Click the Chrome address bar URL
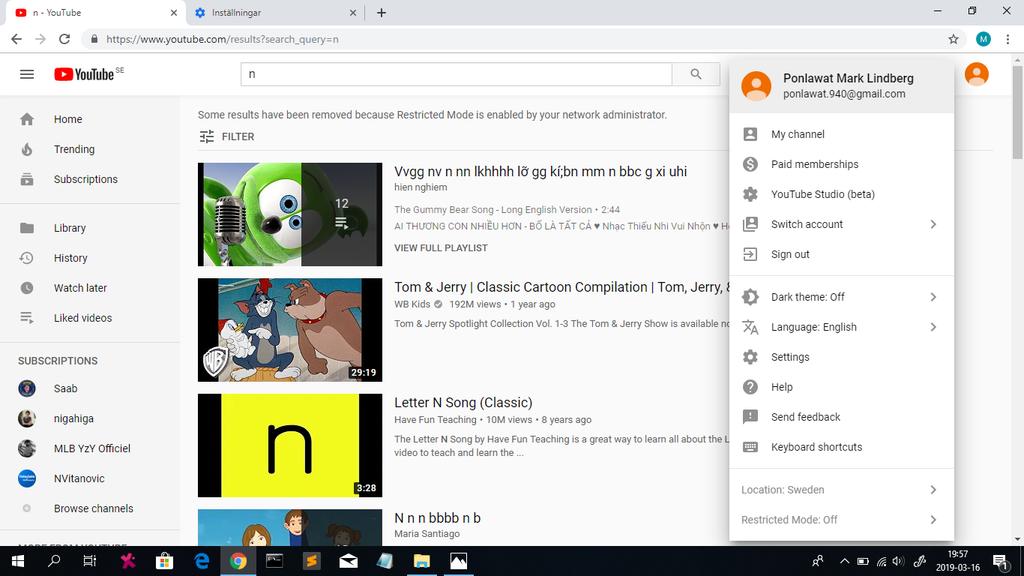Image resolution: width=1024 pixels, height=576 pixels. pos(222,39)
